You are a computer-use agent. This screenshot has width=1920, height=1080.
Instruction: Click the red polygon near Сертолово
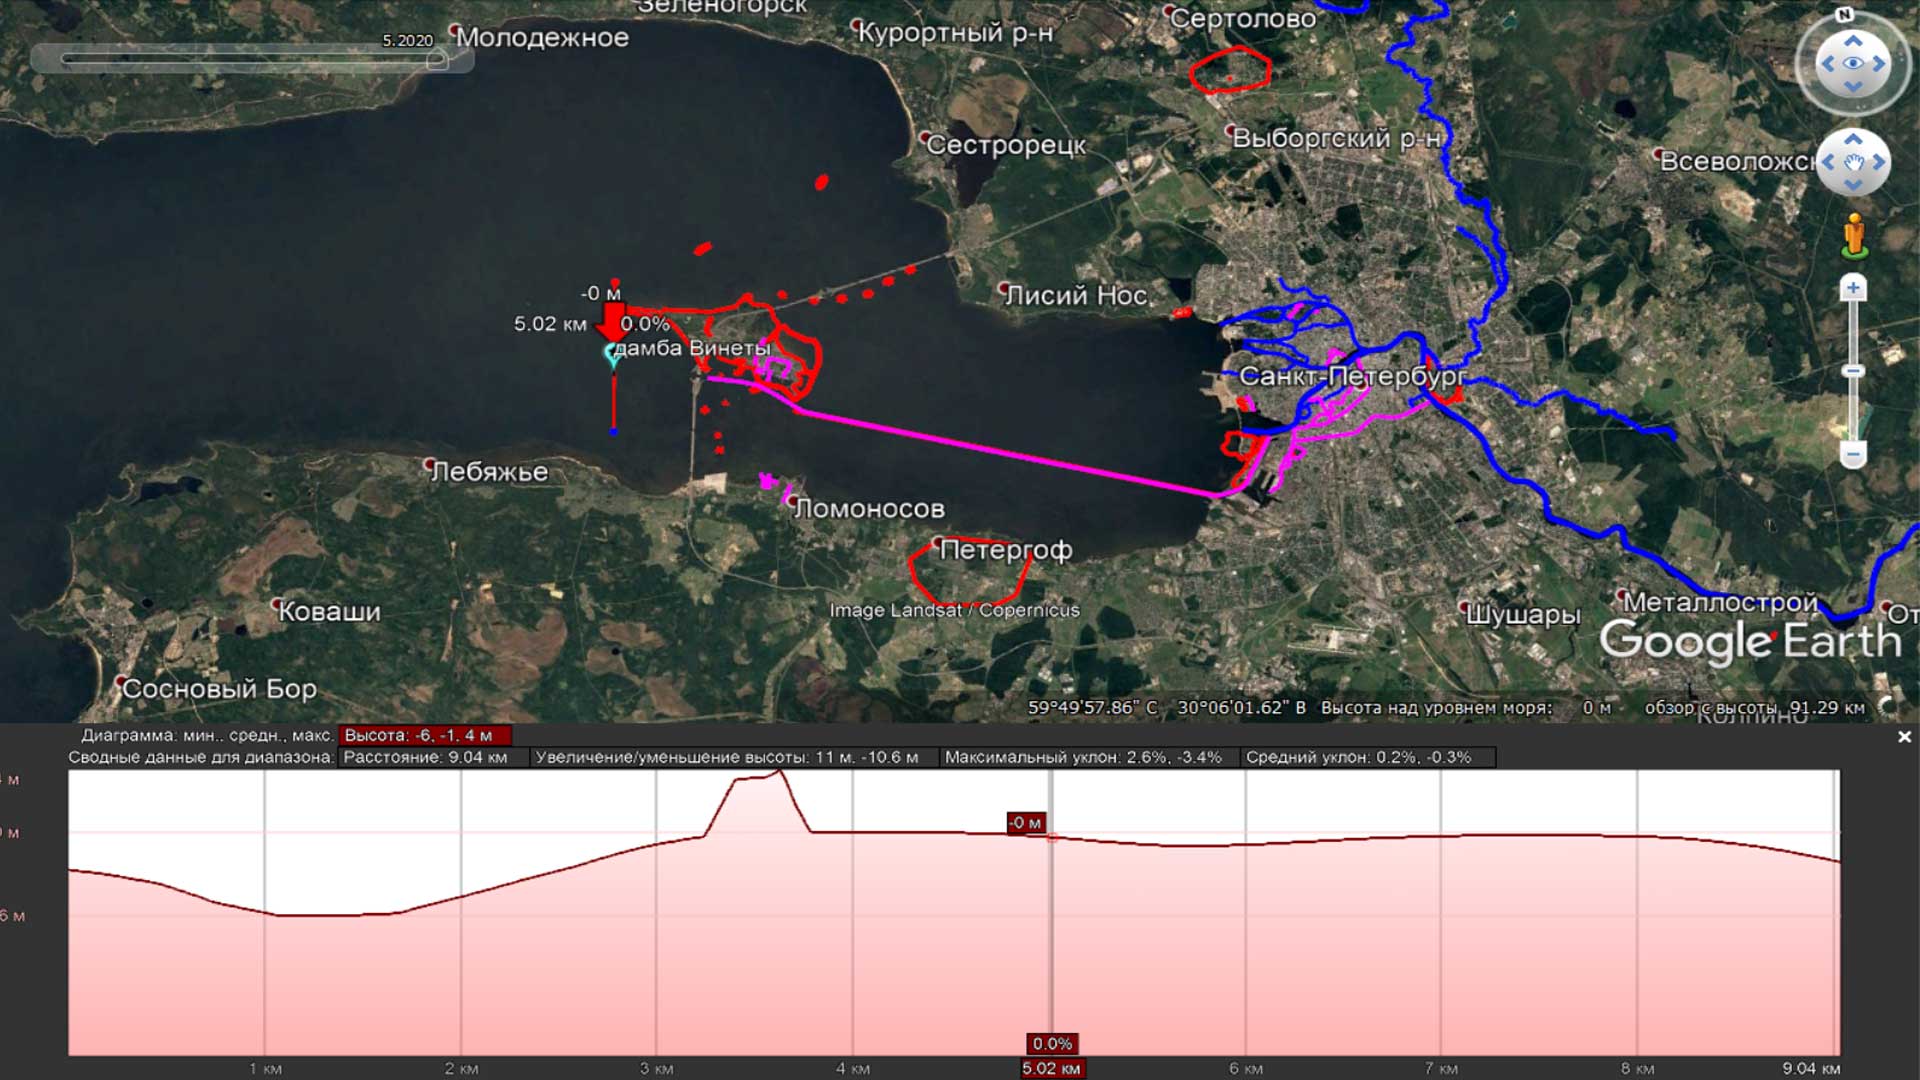(x=1229, y=69)
